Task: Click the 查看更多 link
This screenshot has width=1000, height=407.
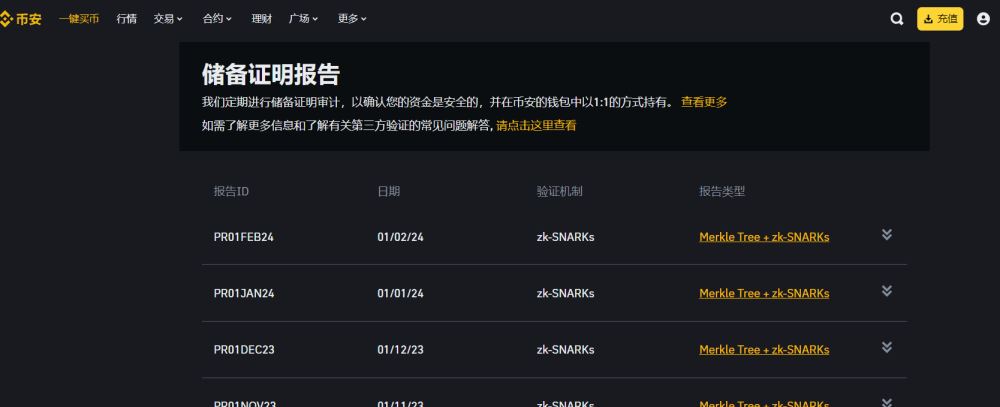Action: [704, 102]
